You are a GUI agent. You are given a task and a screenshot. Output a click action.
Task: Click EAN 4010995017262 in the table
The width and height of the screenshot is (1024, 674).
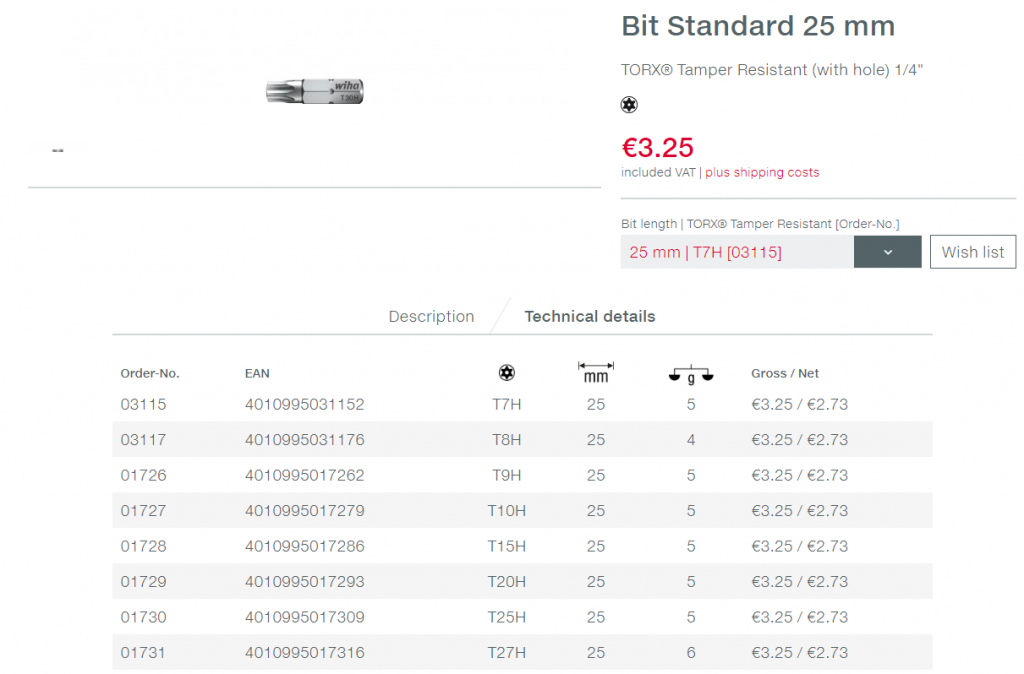pyautogui.click(x=304, y=475)
